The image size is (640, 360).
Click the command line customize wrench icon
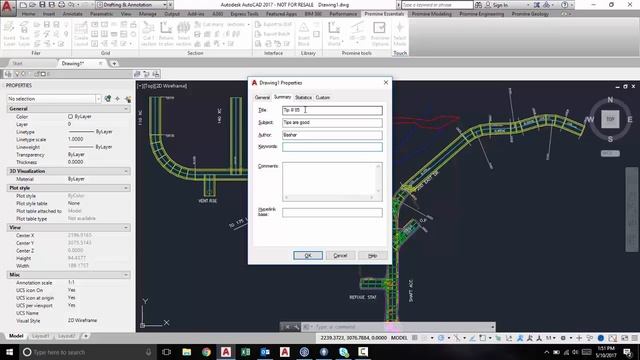(x=296, y=327)
